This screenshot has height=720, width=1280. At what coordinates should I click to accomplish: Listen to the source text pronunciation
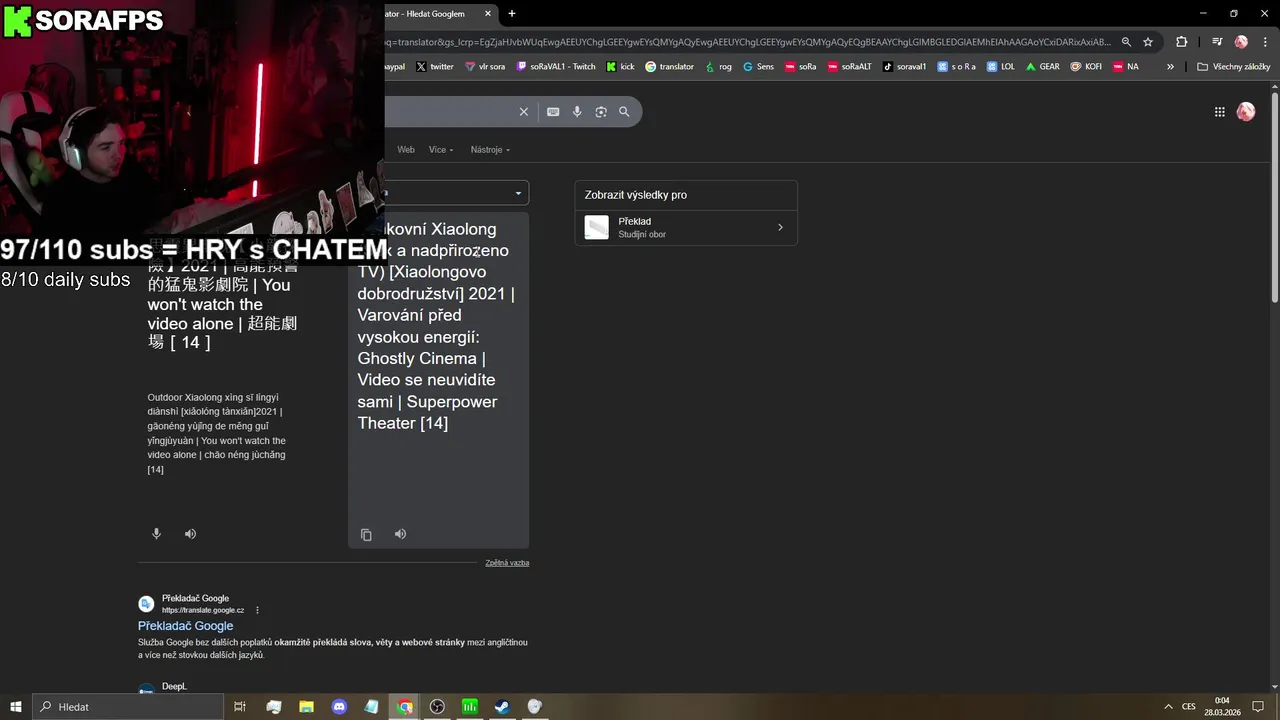point(190,534)
